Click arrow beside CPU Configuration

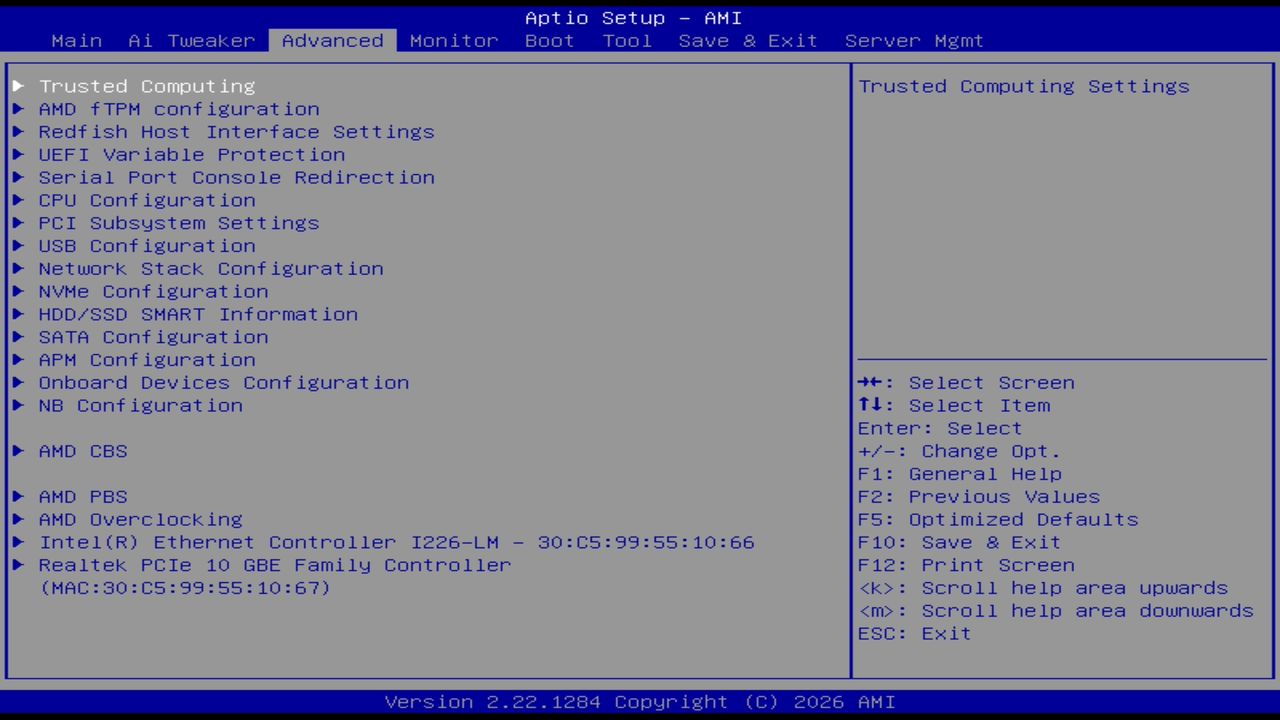18,200
